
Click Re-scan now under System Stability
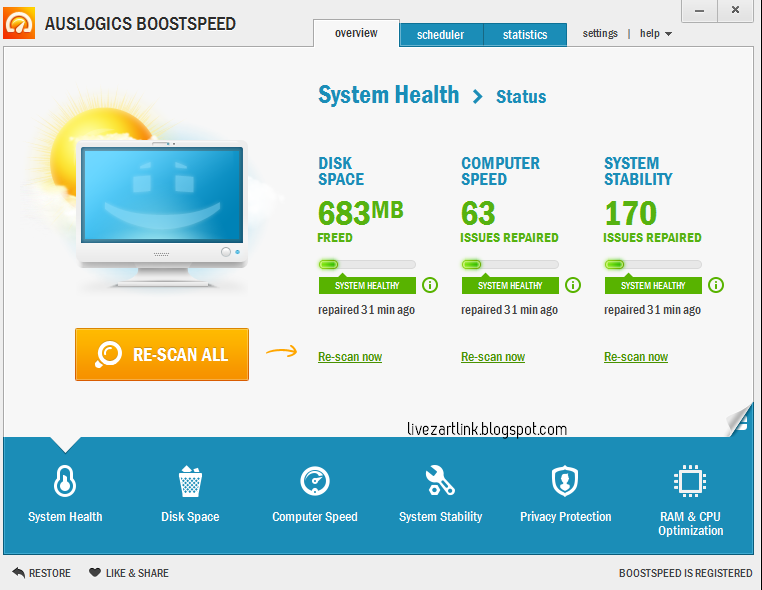[636, 357]
